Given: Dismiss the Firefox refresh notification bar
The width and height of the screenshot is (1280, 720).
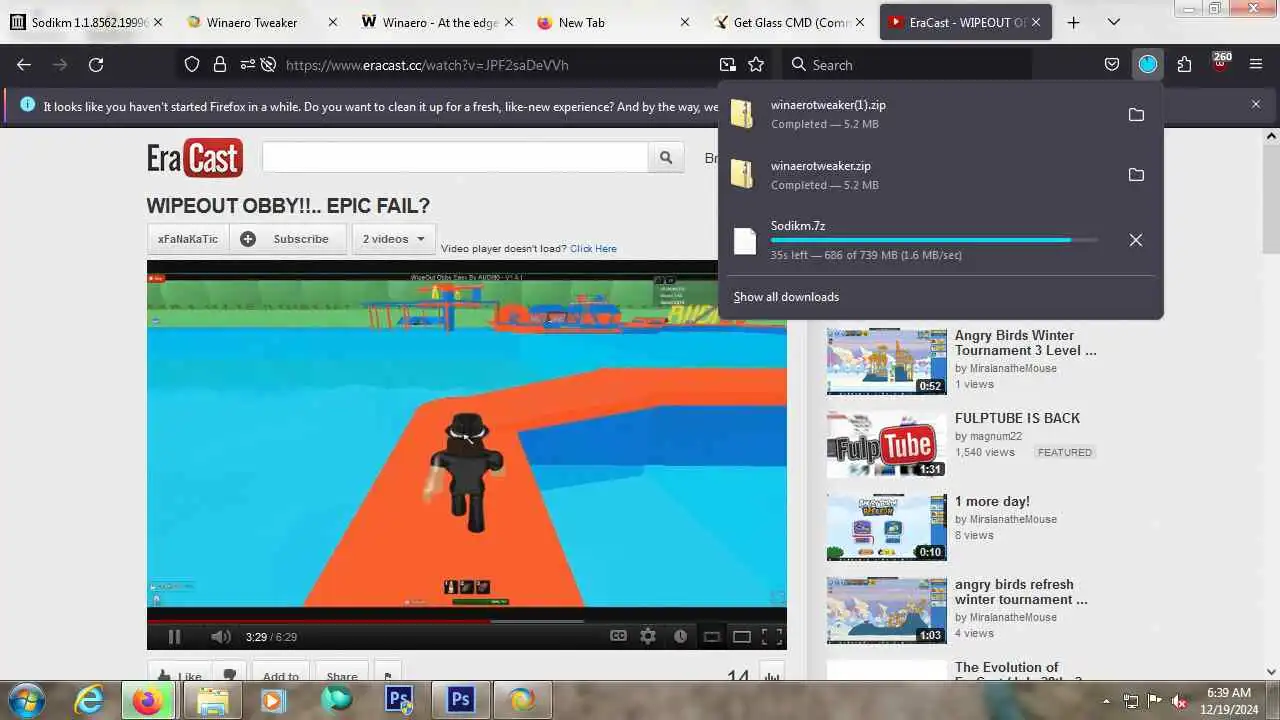Looking at the screenshot, I should click(1256, 104).
